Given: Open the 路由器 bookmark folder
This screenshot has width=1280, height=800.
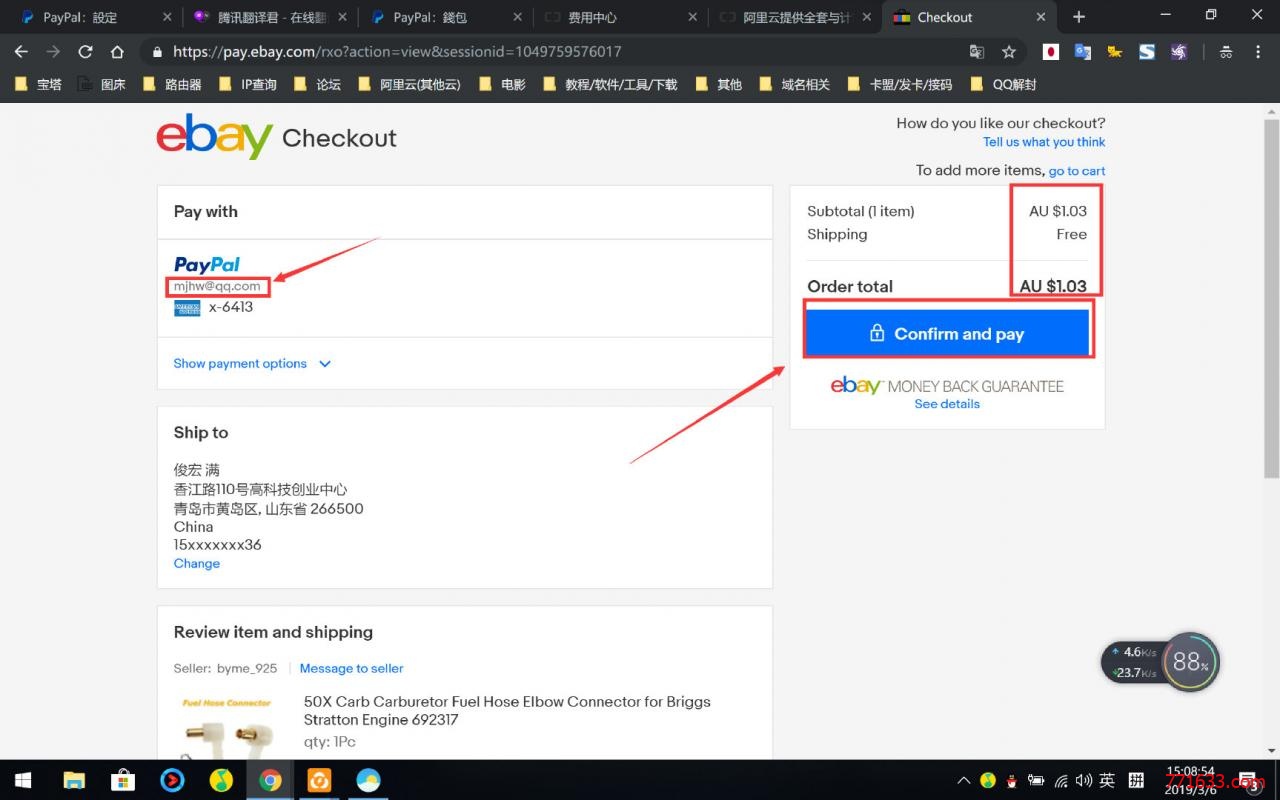Looking at the screenshot, I should coord(171,85).
